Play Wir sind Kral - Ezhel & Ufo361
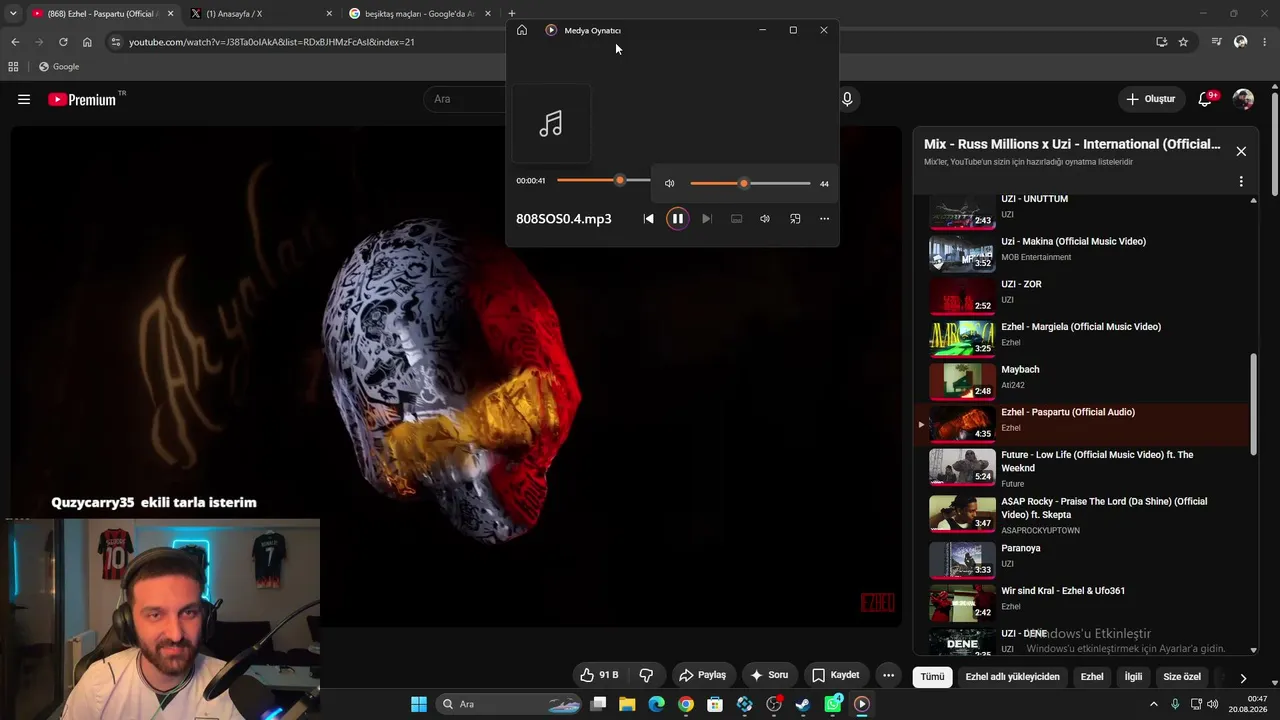 (x=1084, y=603)
